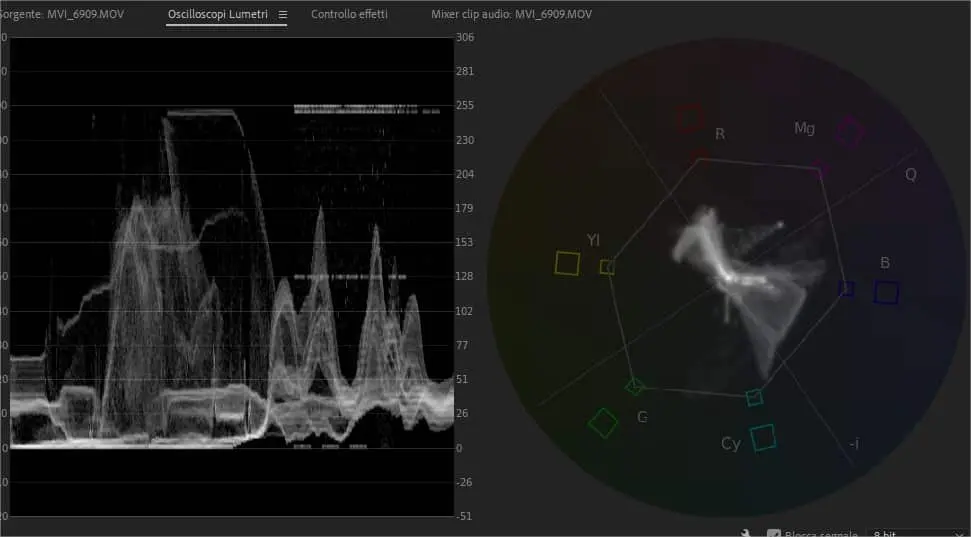Image resolution: width=971 pixels, height=537 pixels.
Task: Click the large magenta Mg target box
Action: pyautogui.click(x=850, y=131)
